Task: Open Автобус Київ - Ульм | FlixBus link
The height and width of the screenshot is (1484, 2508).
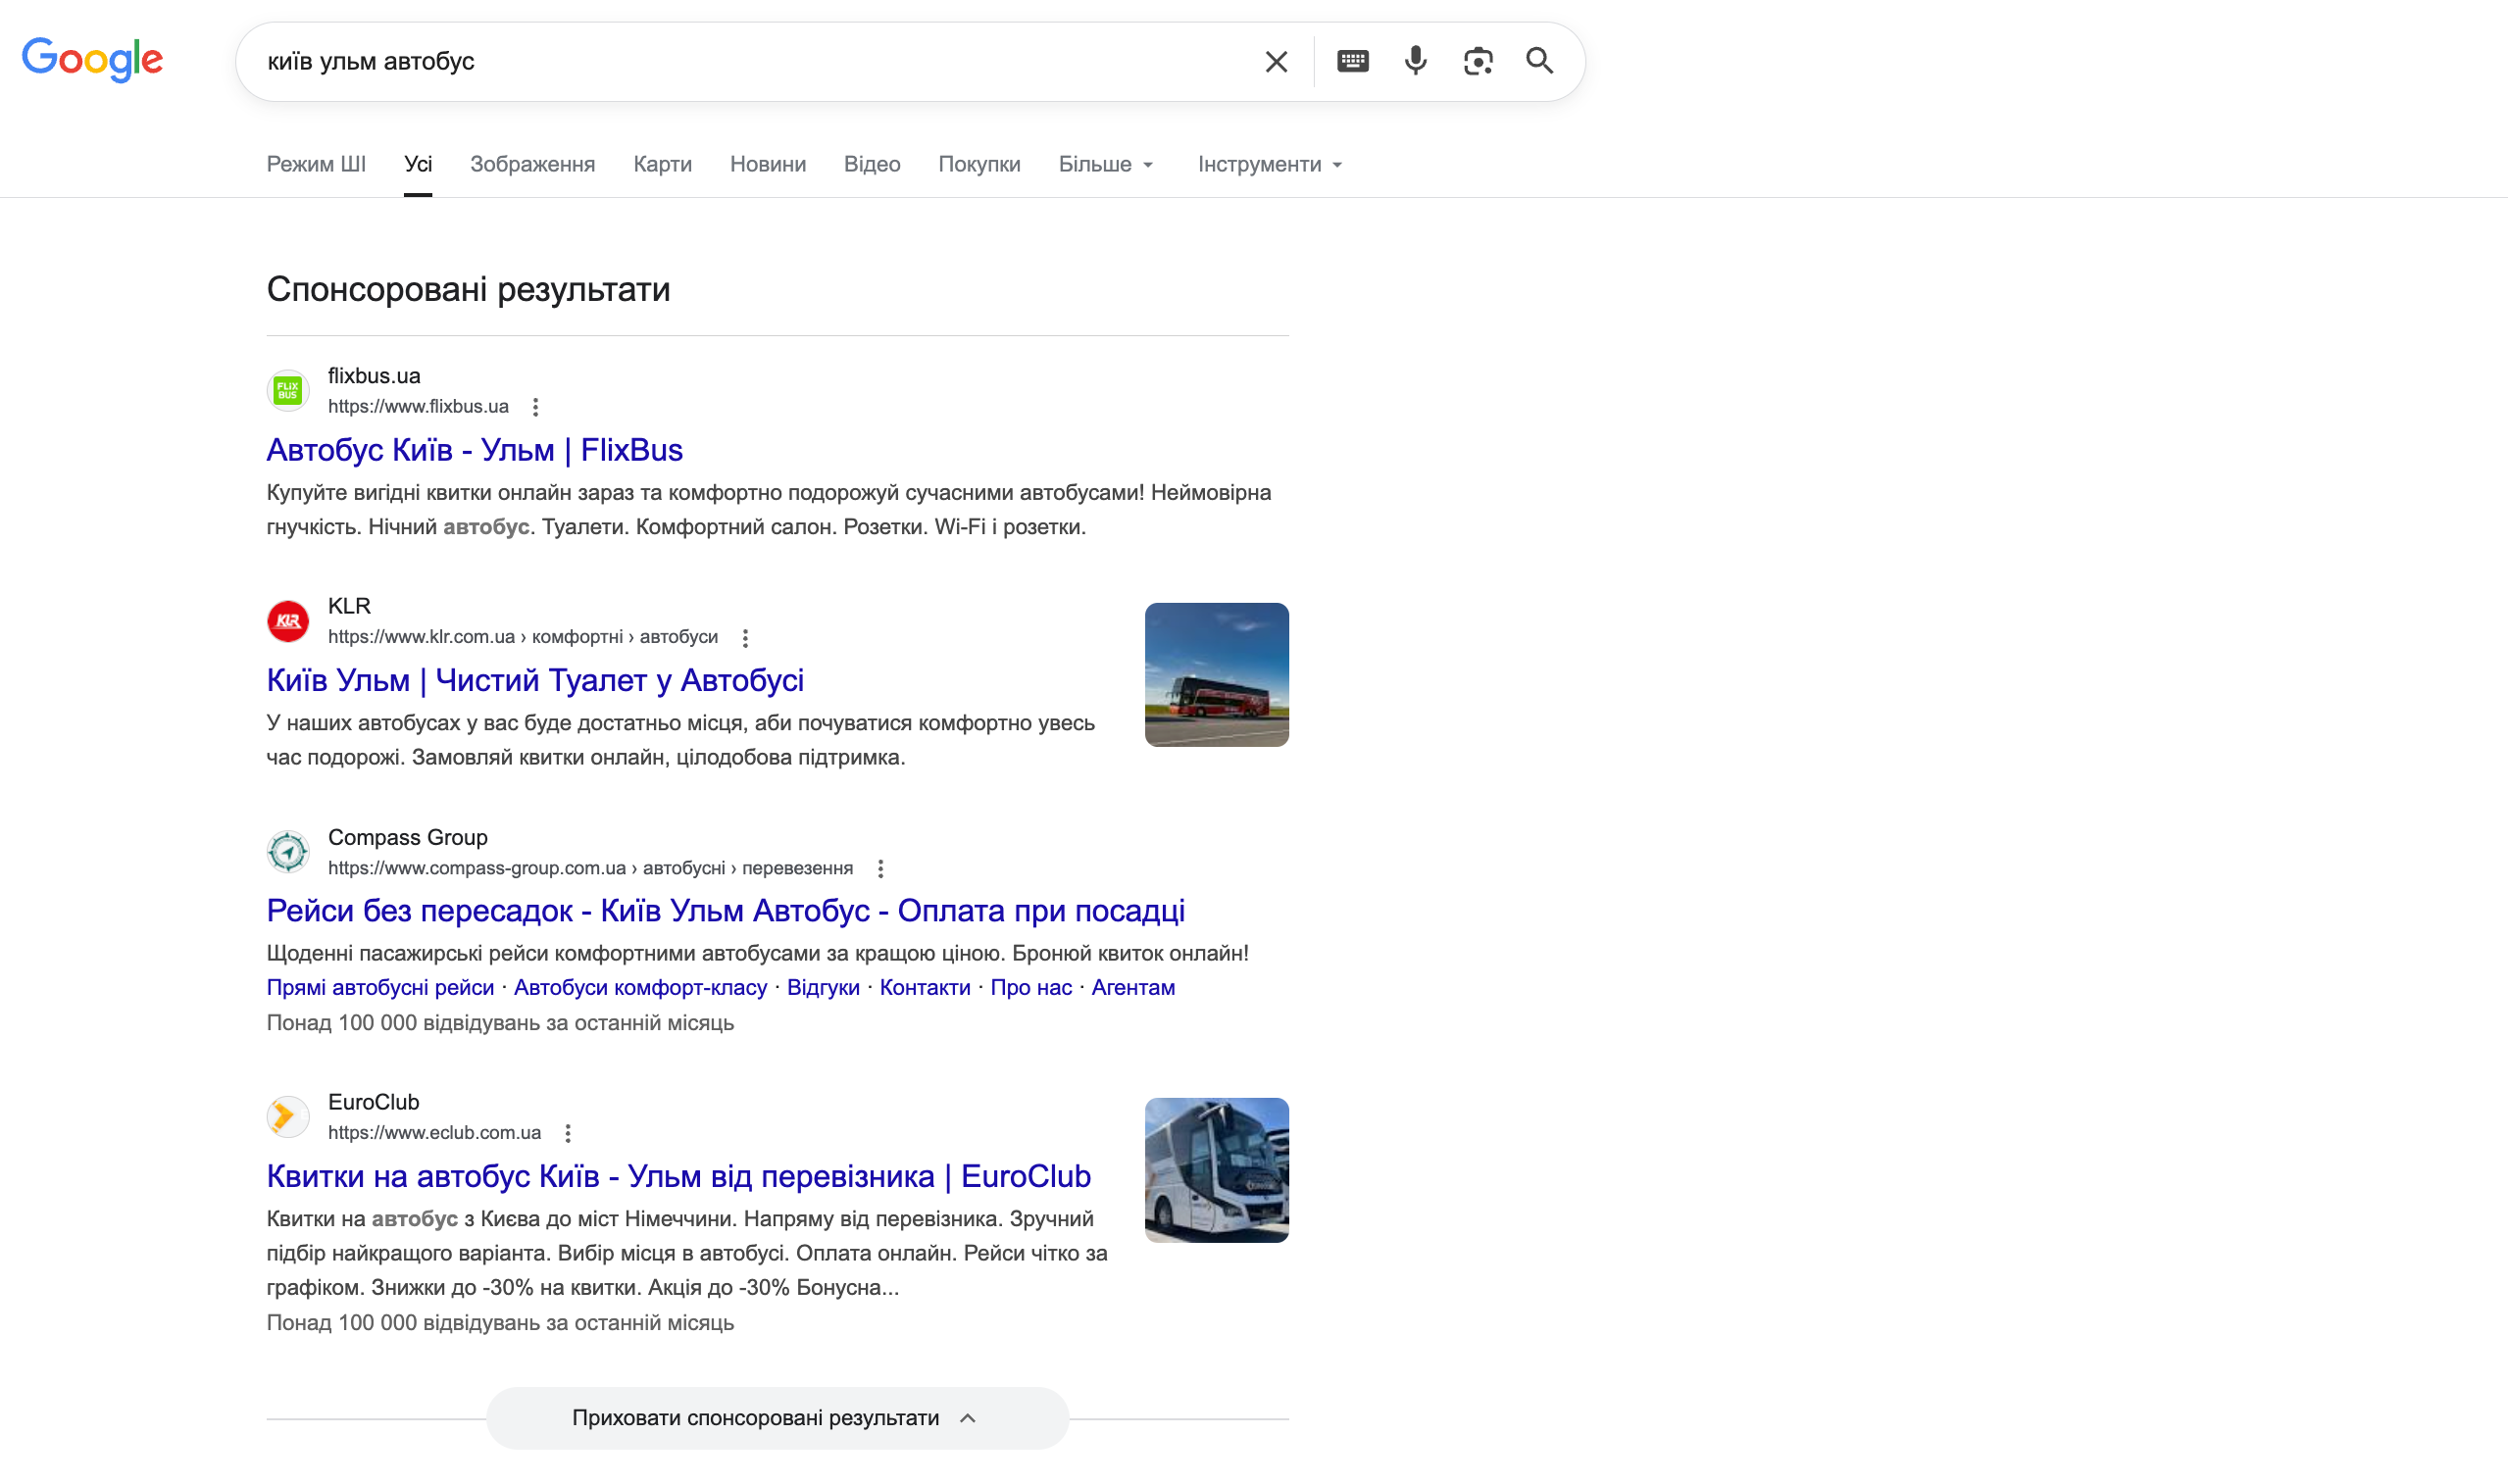Action: (x=474, y=450)
